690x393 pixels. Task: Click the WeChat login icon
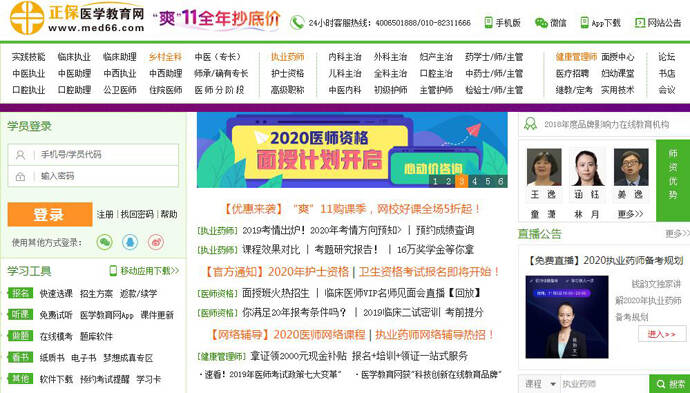tap(105, 242)
